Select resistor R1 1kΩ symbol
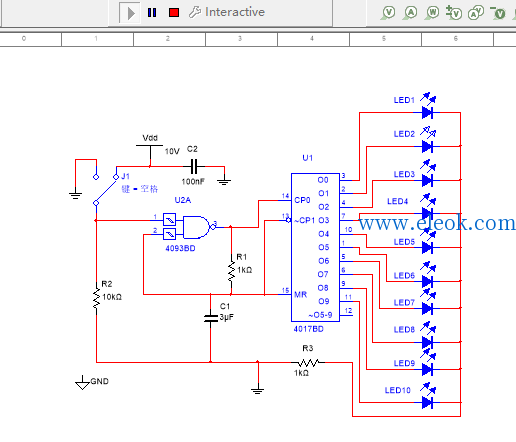The height and width of the screenshot is (442, 516). [x=231, y=271]
